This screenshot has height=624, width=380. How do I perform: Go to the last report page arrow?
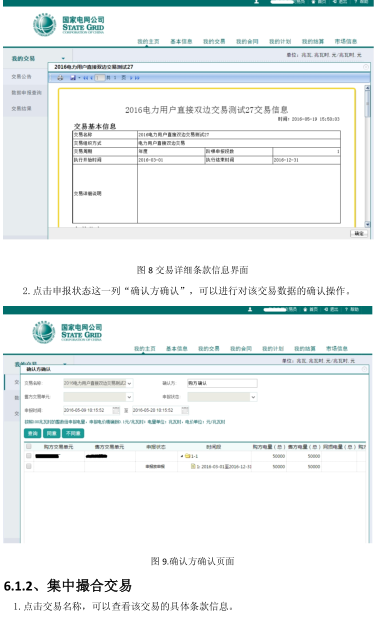coord(137,78)
